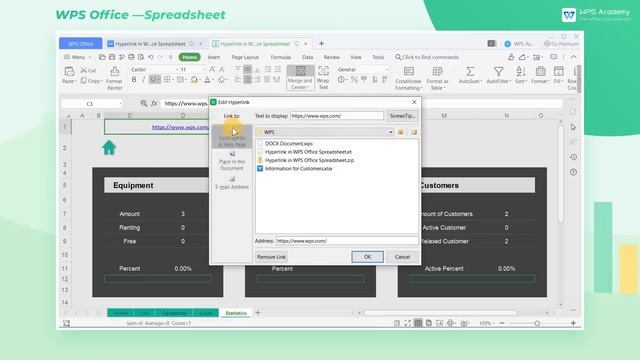Select the Formulas ribbon tab
640x360 pixels.
coord(281,57)
